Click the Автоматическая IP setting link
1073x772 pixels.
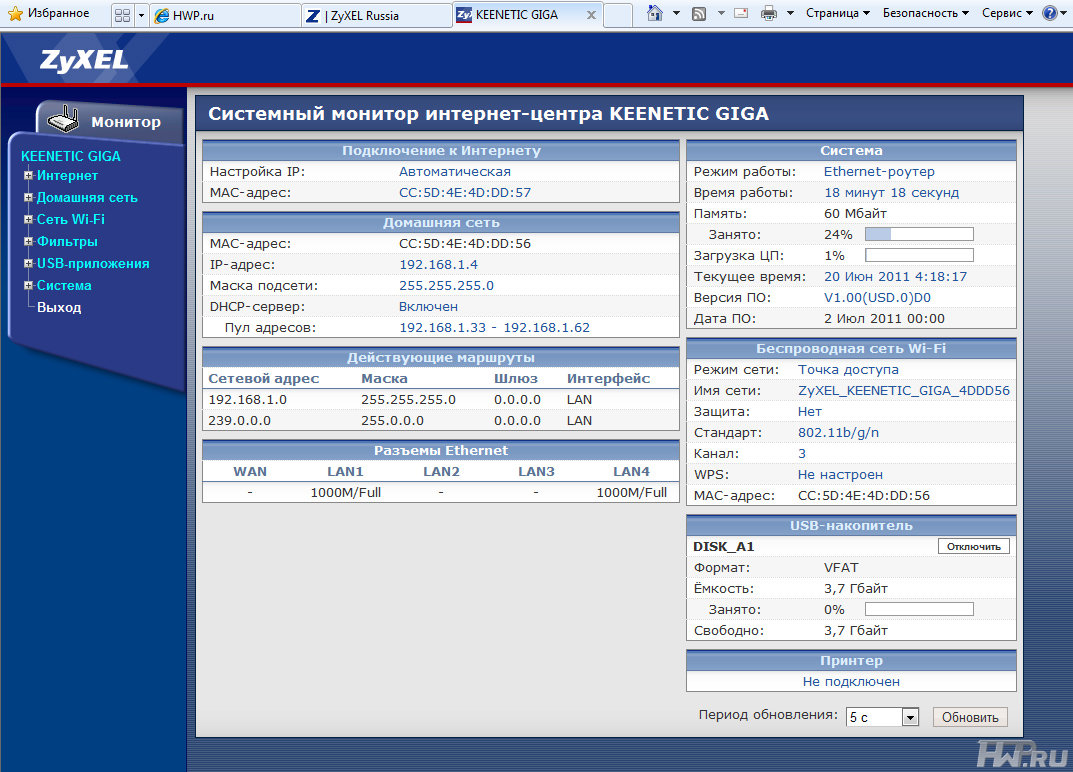(x=454, y=172)
